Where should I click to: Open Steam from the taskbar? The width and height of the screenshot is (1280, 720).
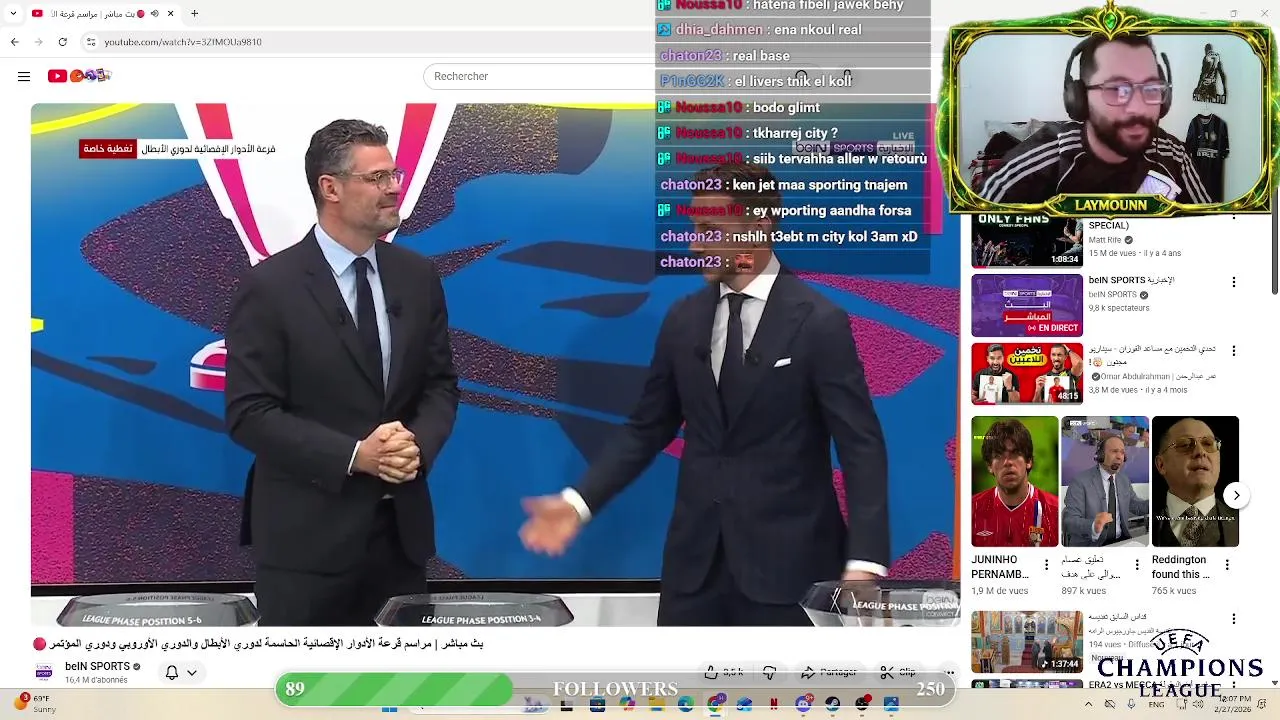coord(832,705)
